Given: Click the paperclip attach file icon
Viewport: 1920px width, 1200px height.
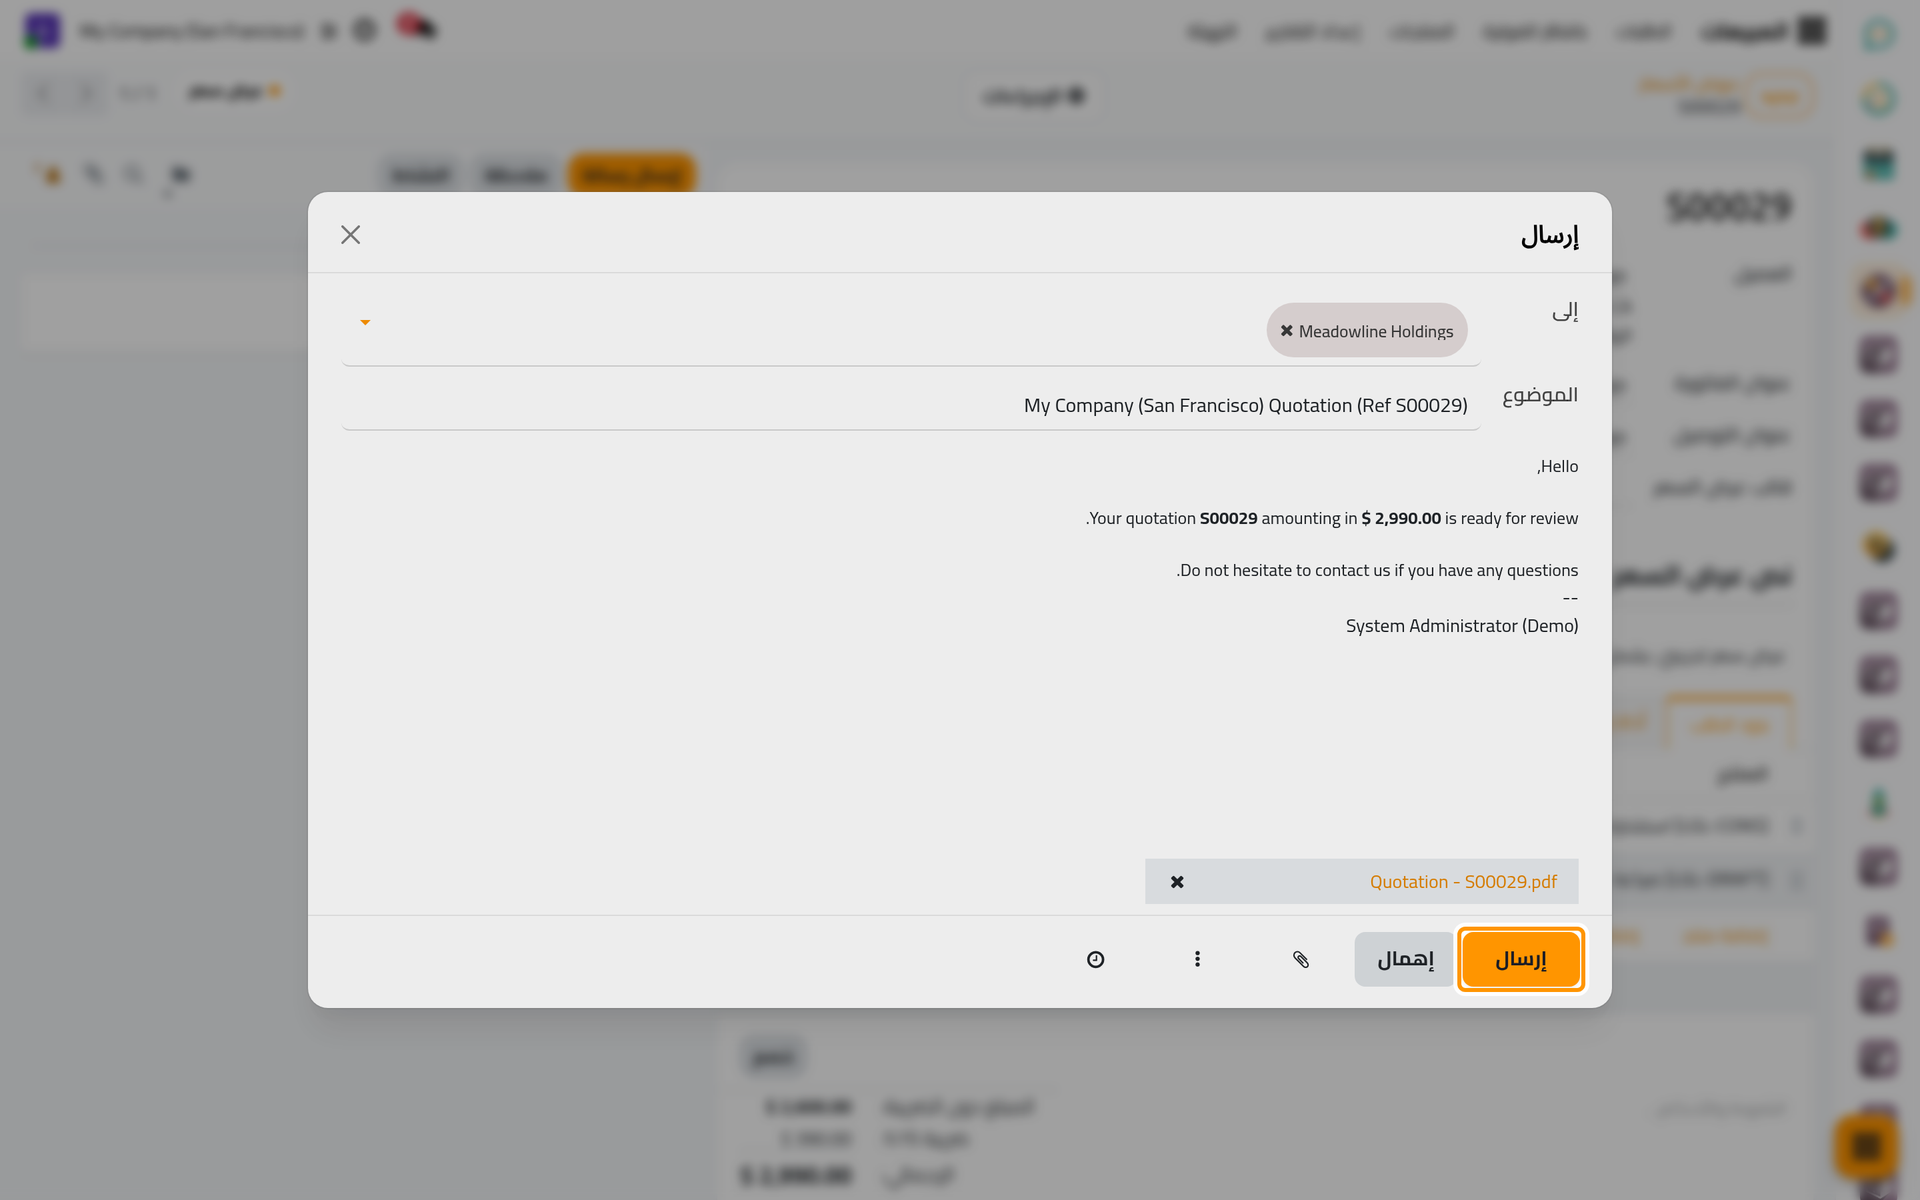Looking at the screenshot, I should point(1300,959).
